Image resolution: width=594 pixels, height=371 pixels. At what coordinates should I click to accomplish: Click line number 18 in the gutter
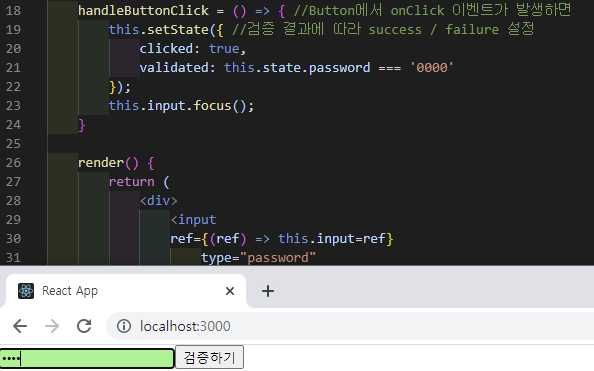click(14, 11)
